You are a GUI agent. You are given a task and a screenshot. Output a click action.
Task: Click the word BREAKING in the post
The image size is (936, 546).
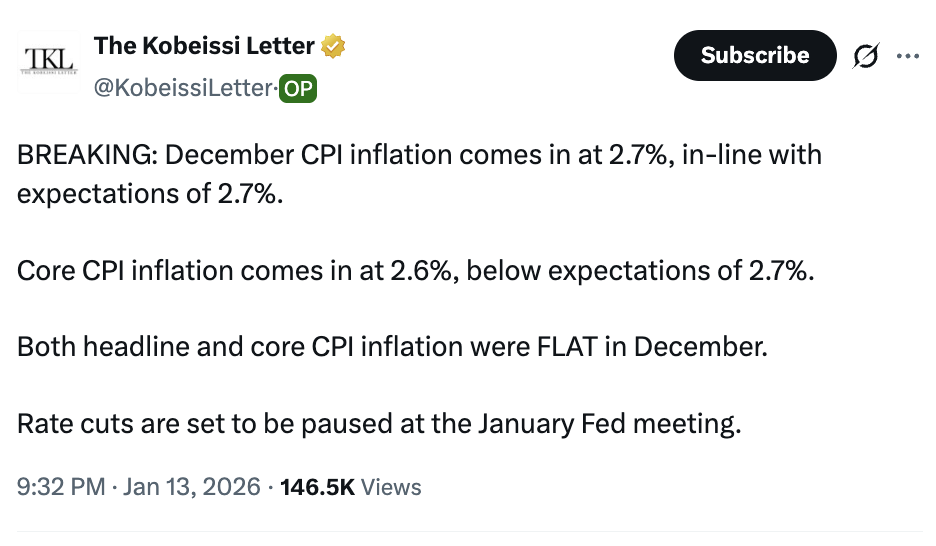tap(84, 155)
